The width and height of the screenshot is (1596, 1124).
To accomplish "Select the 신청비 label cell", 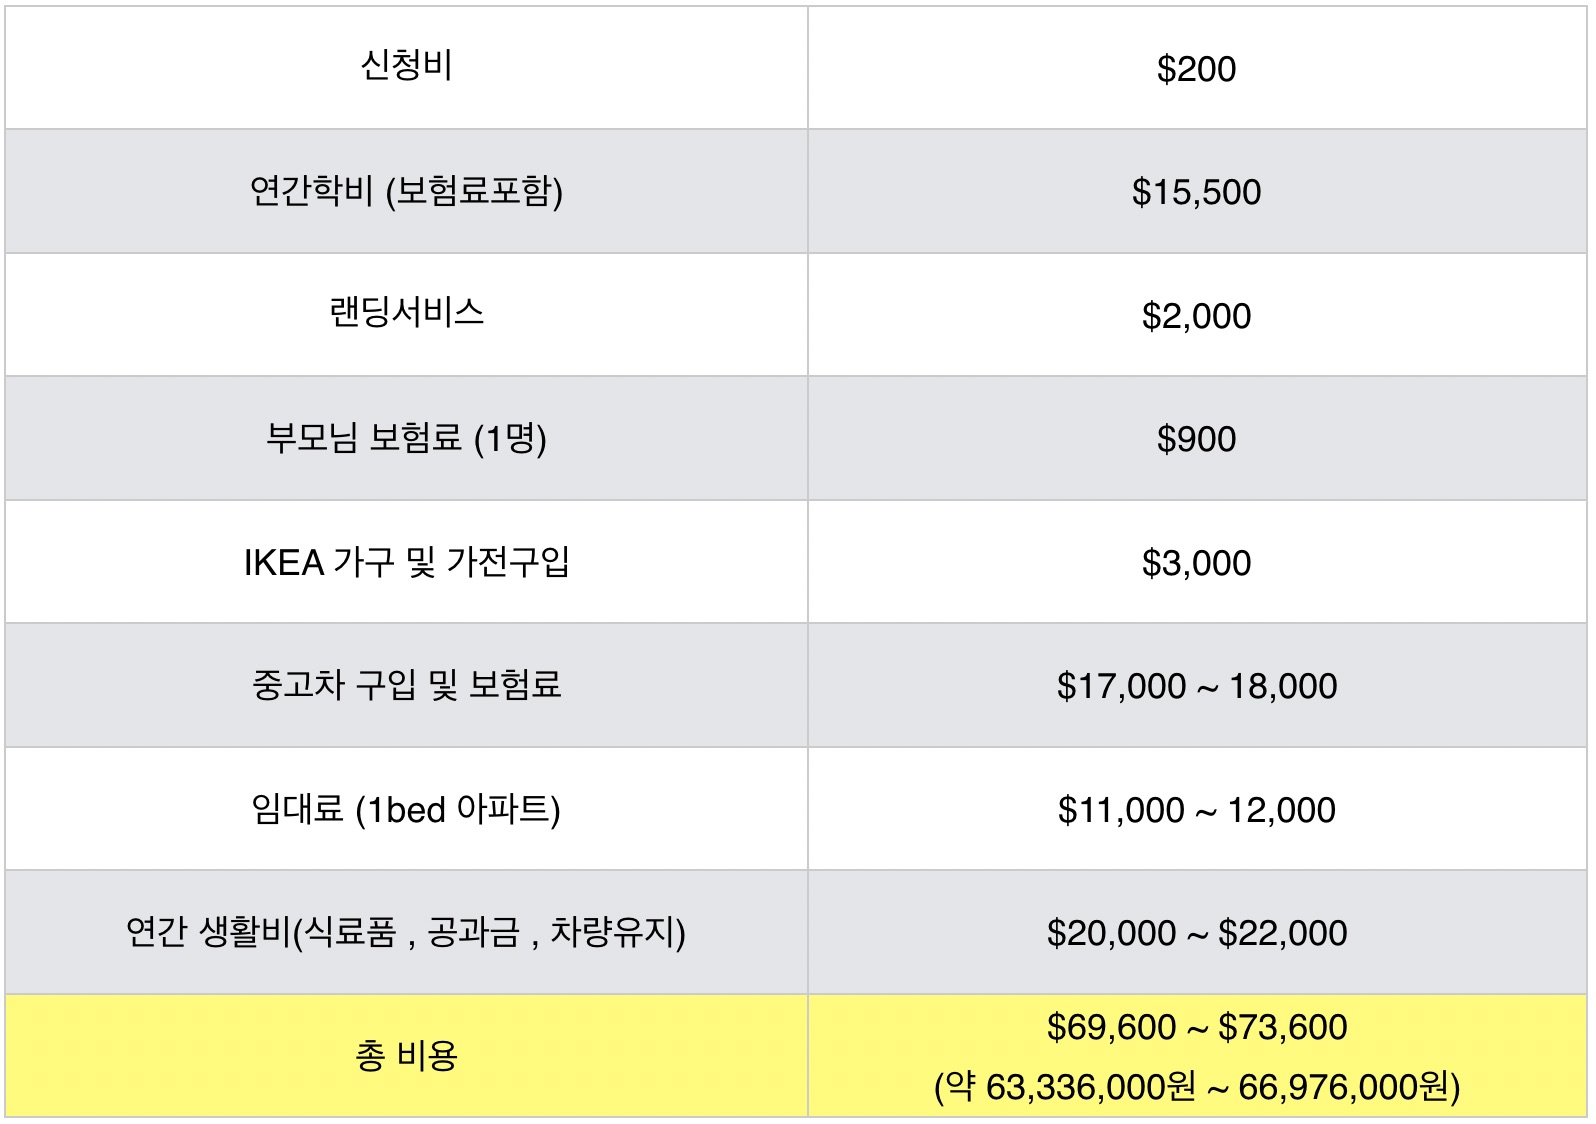I will coord(406,67).
